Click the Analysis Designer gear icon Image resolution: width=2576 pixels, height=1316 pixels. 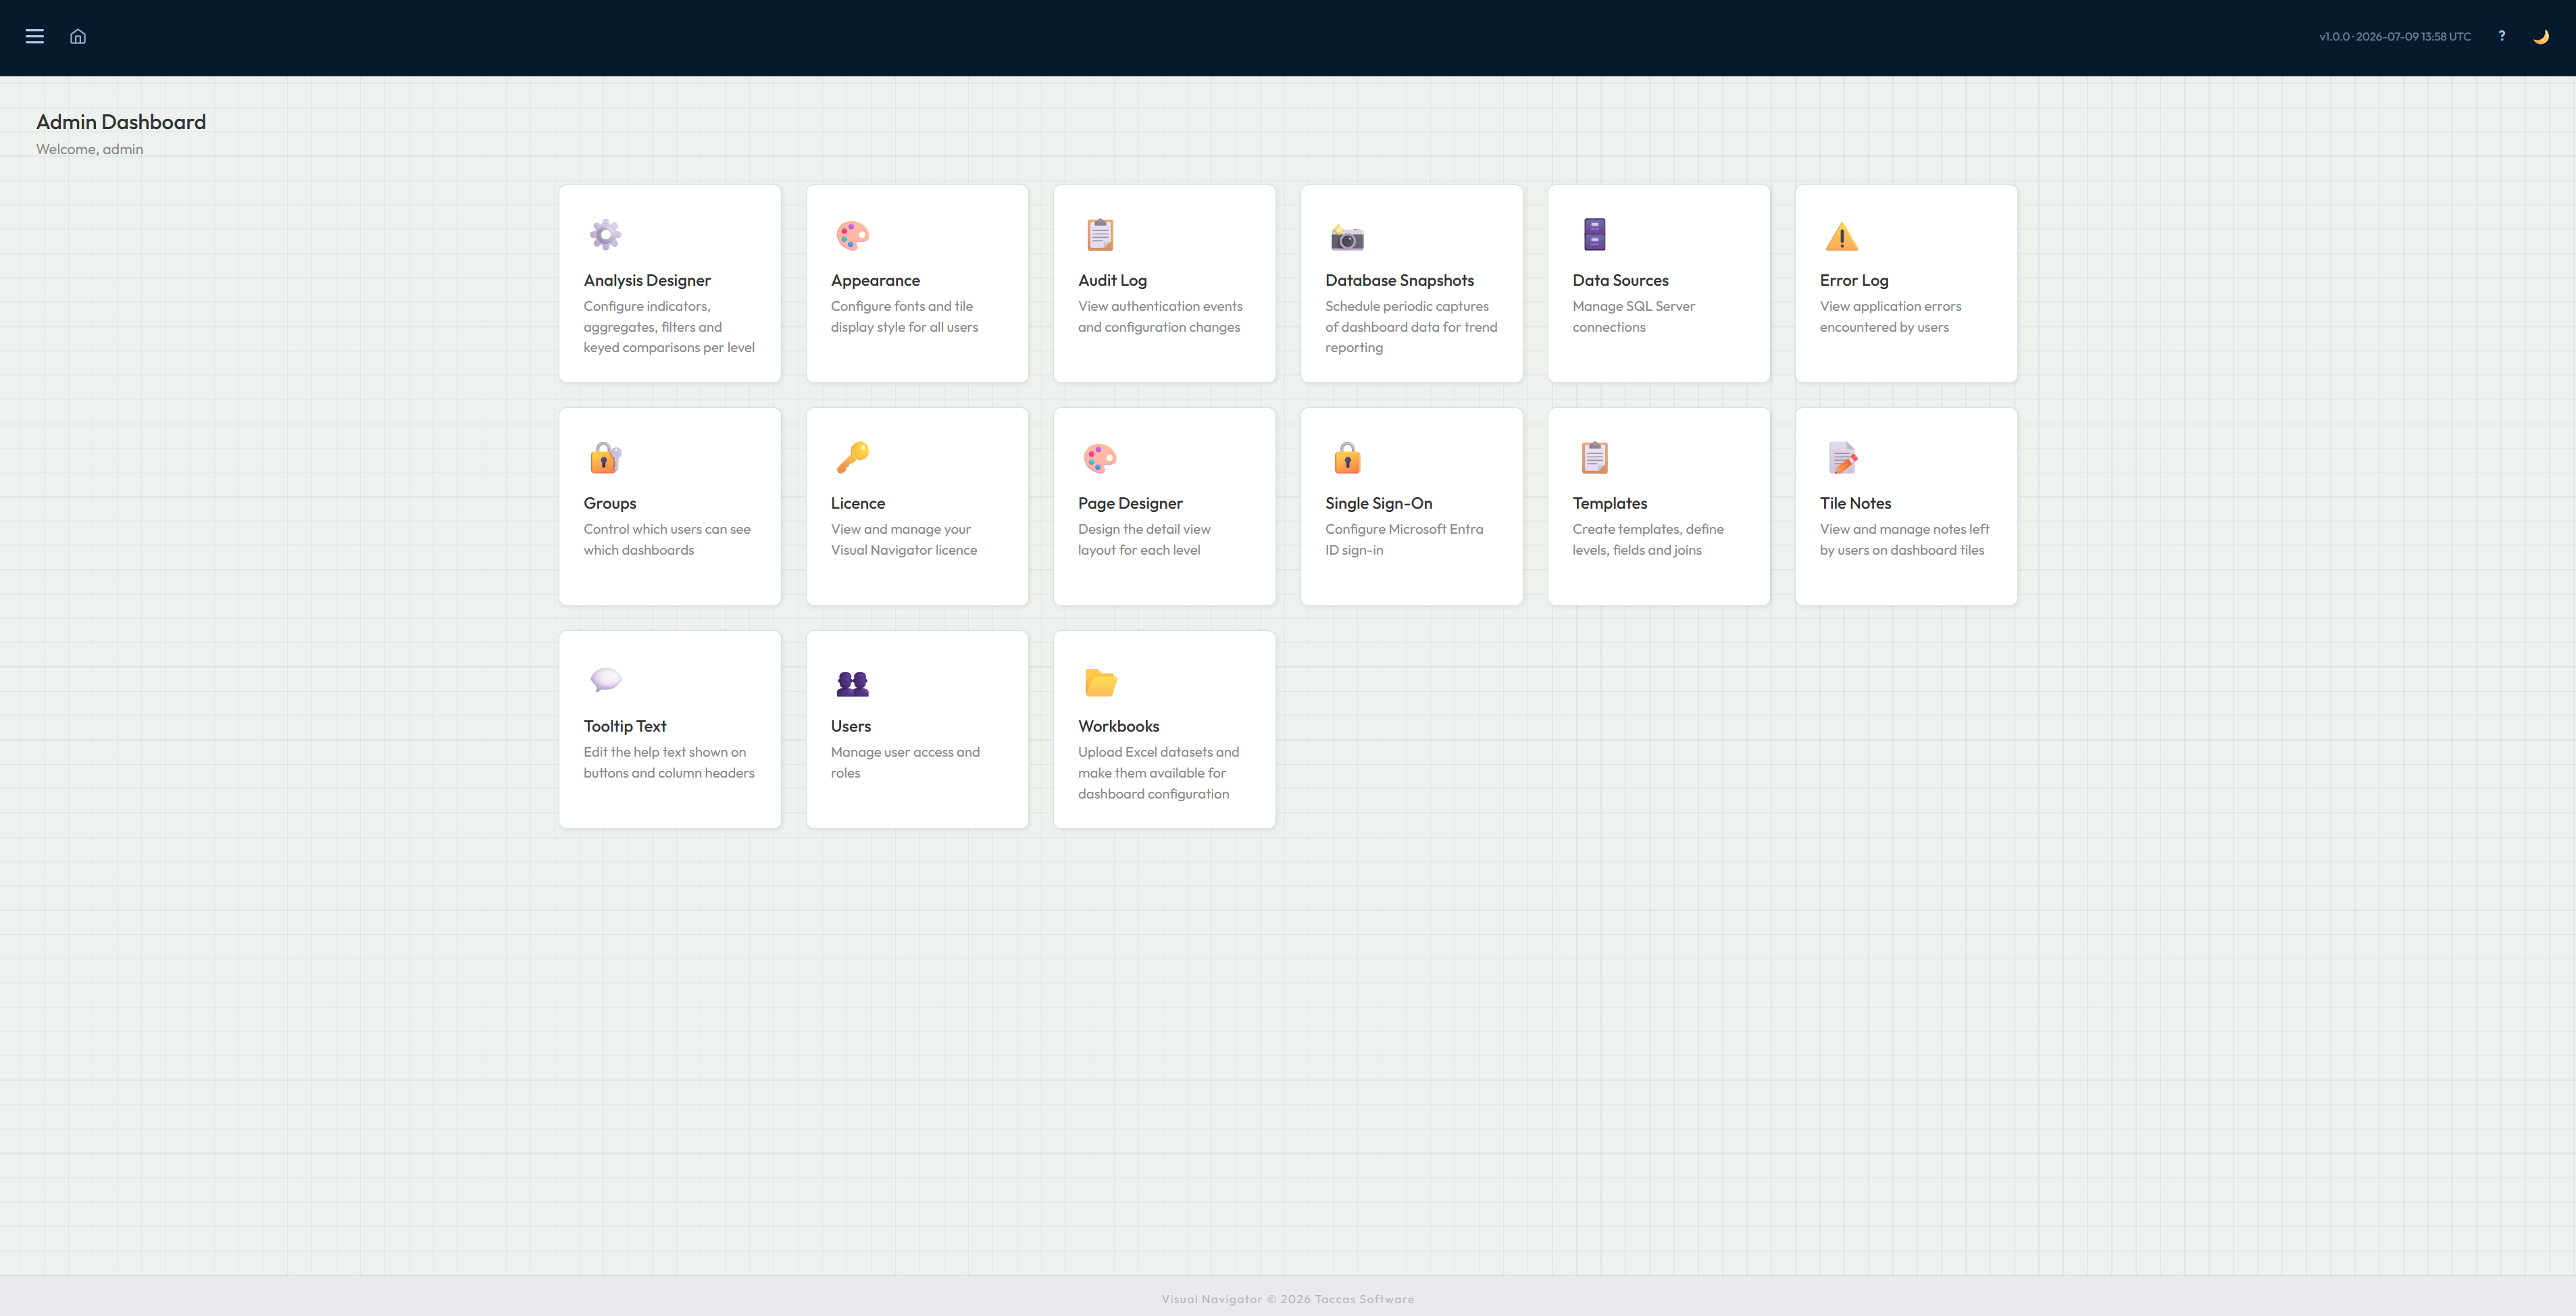pyautogui.click(x=605, y=235)
